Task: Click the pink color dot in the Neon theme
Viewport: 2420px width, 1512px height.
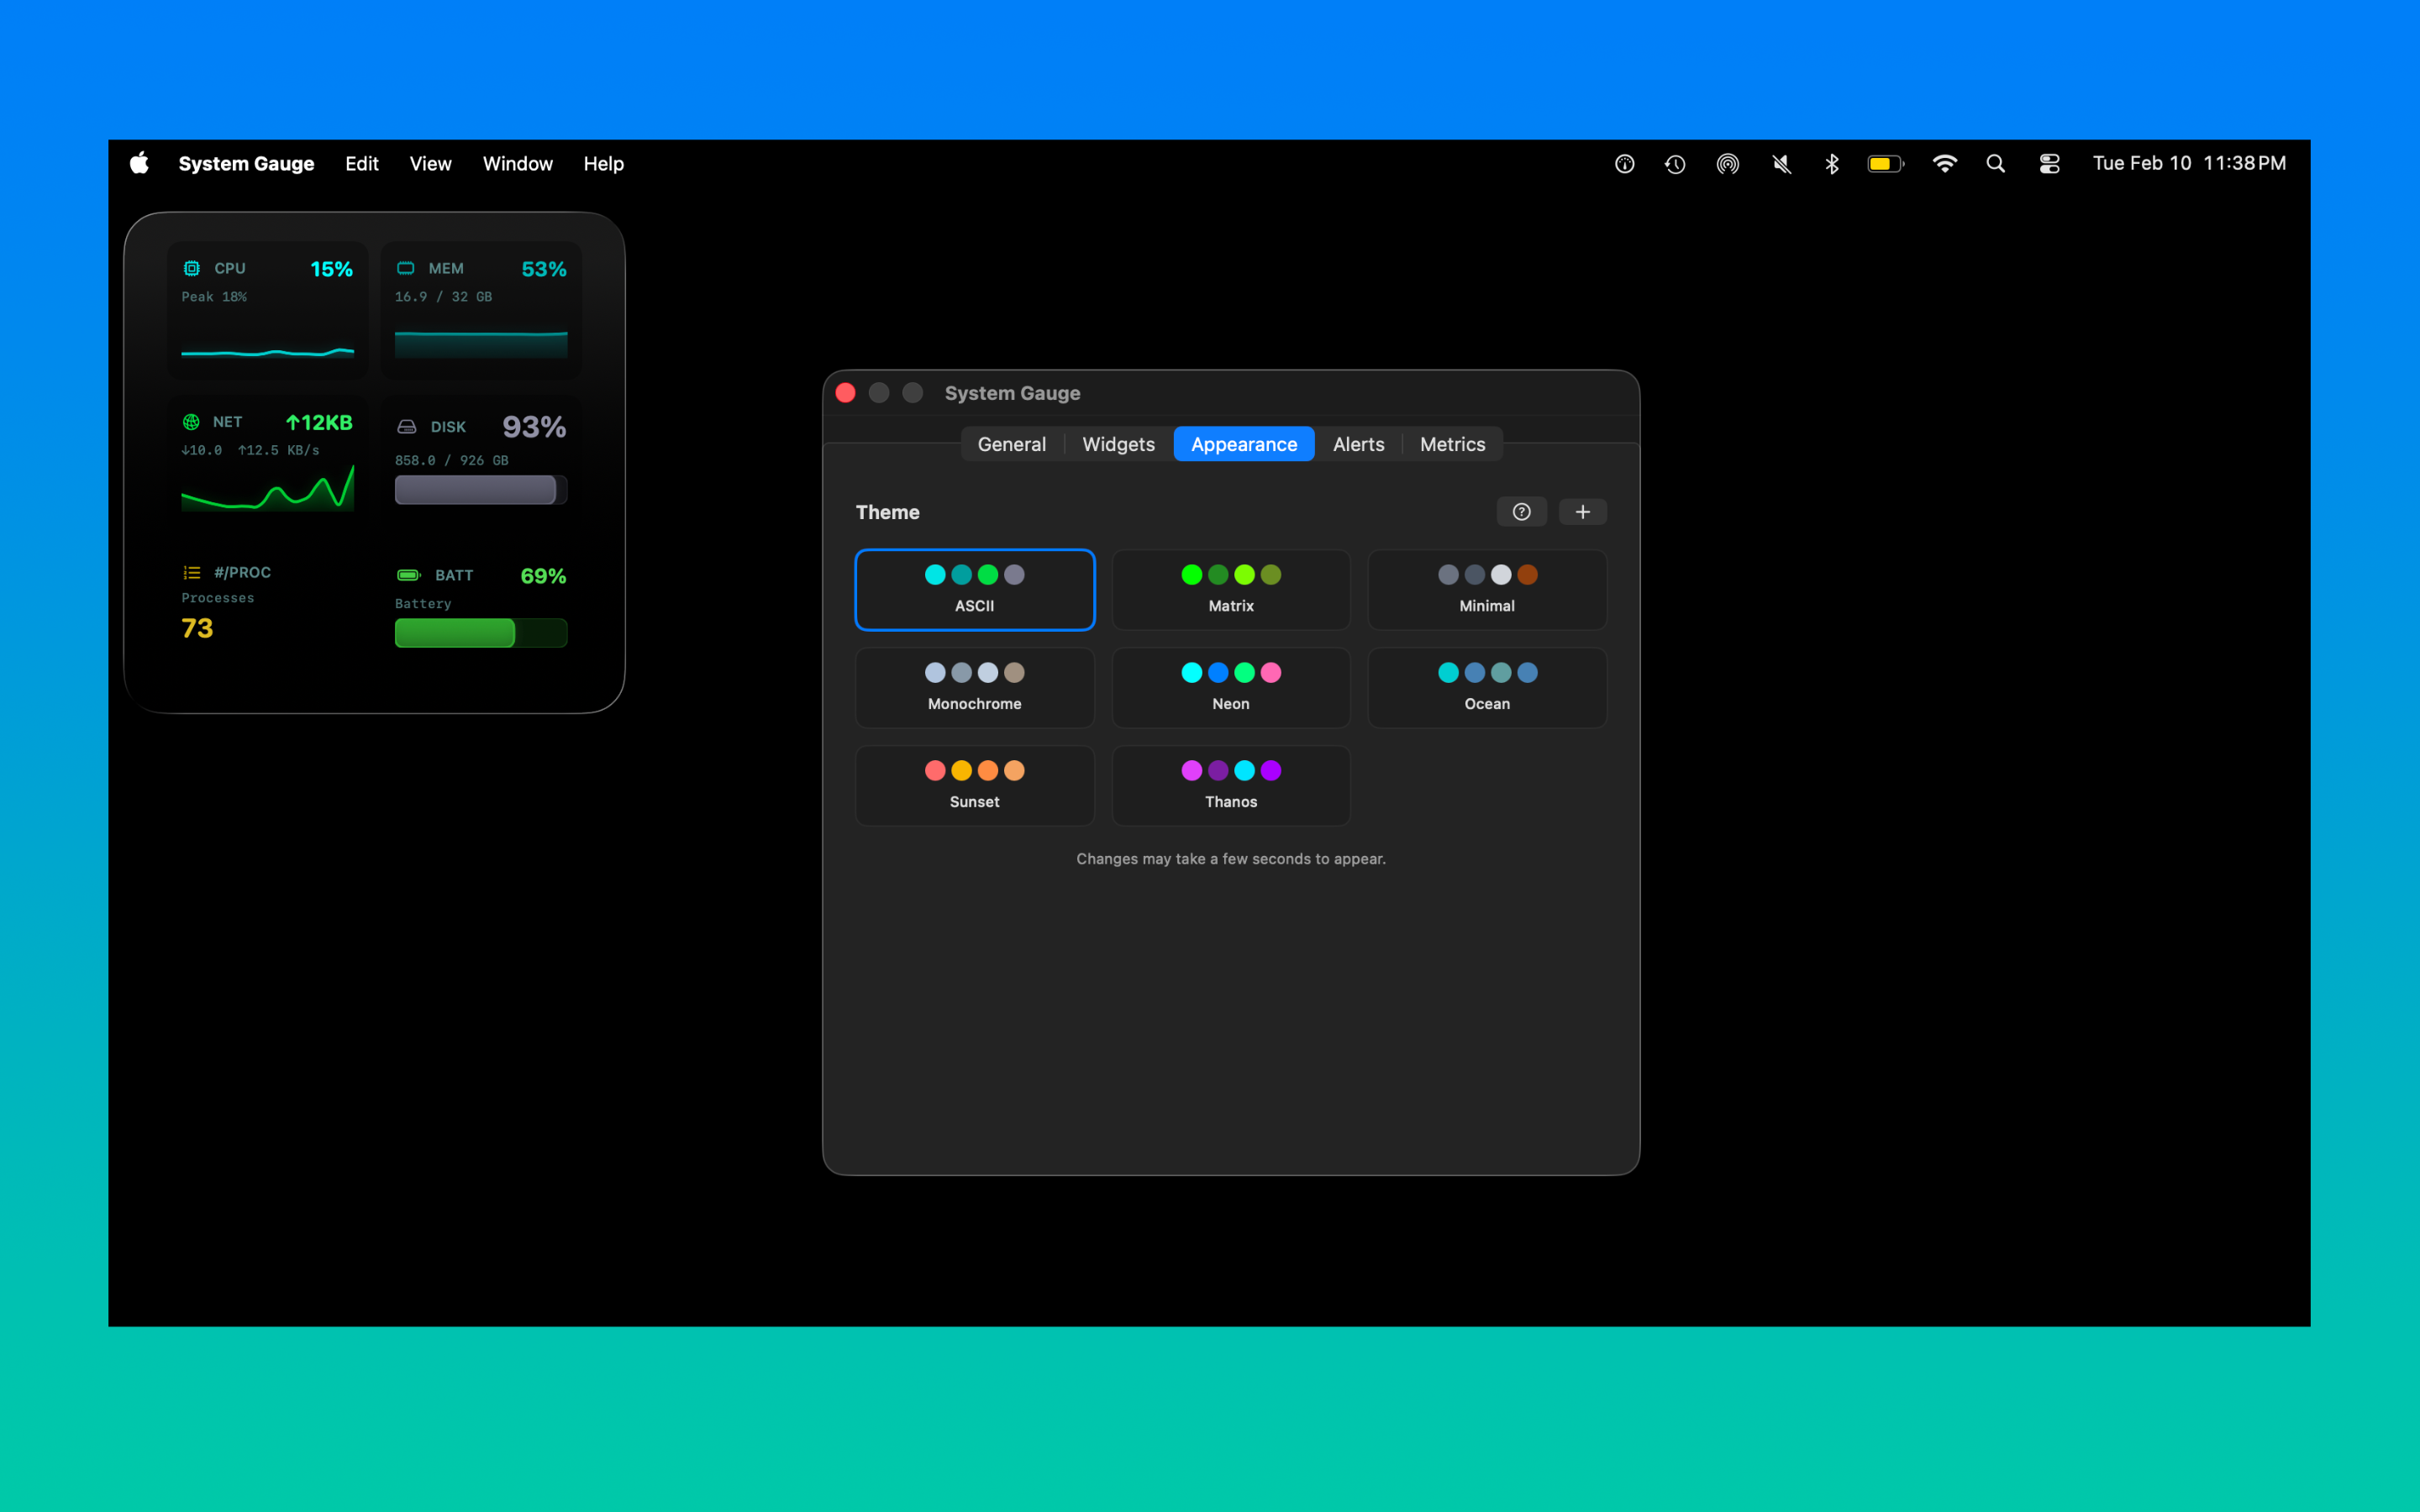Action: 1270,672
